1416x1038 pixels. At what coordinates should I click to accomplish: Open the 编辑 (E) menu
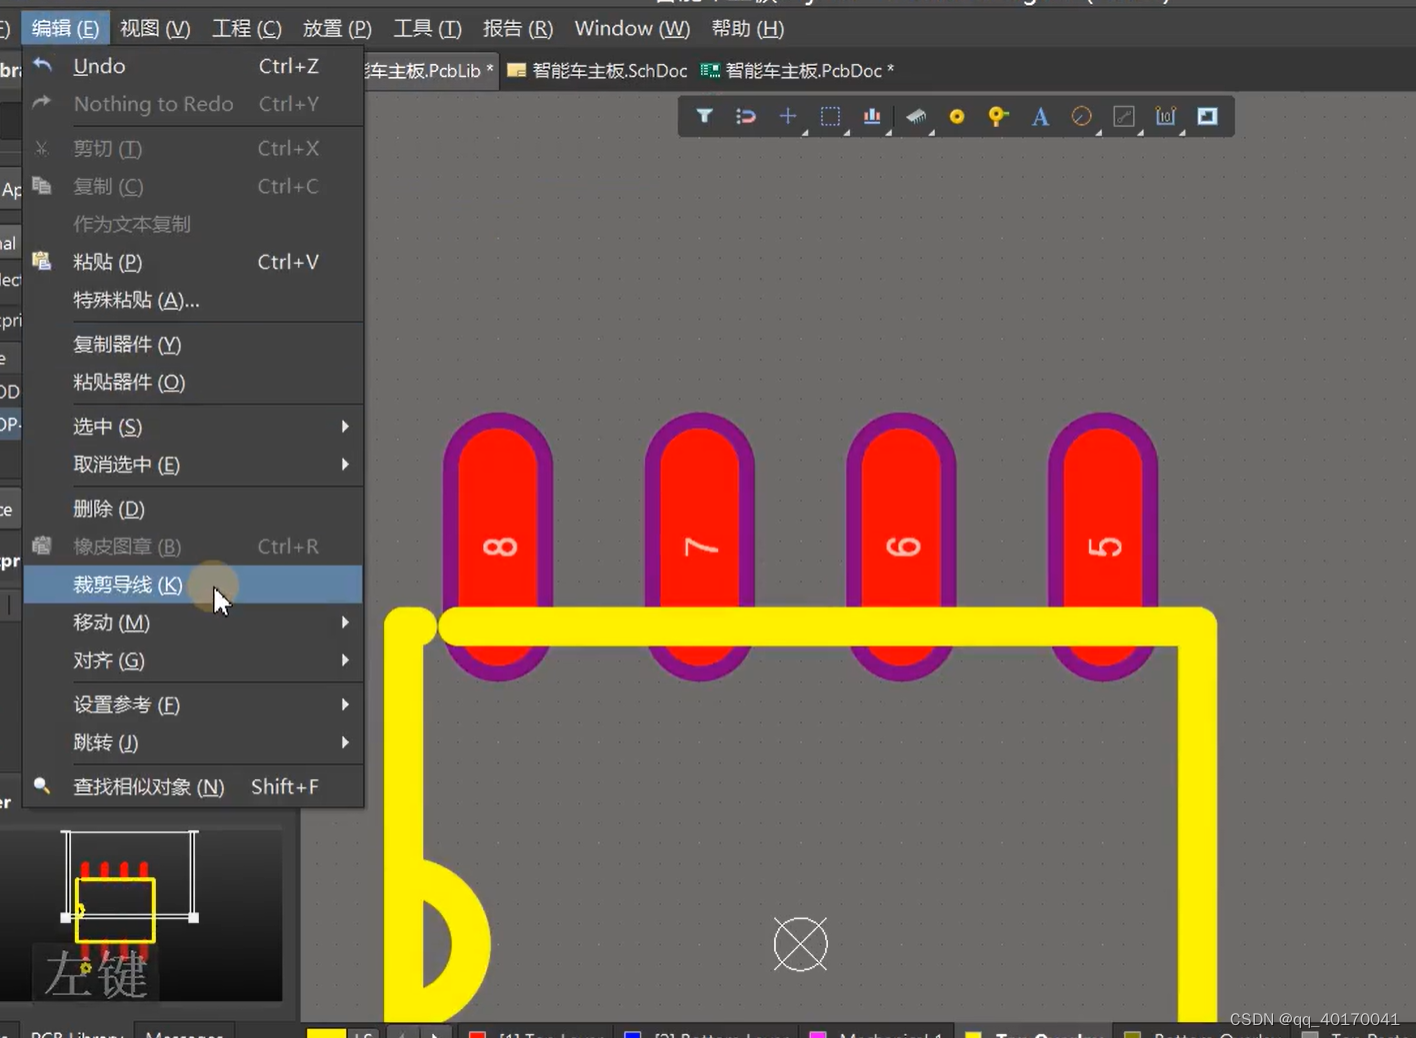coord(65,28)
